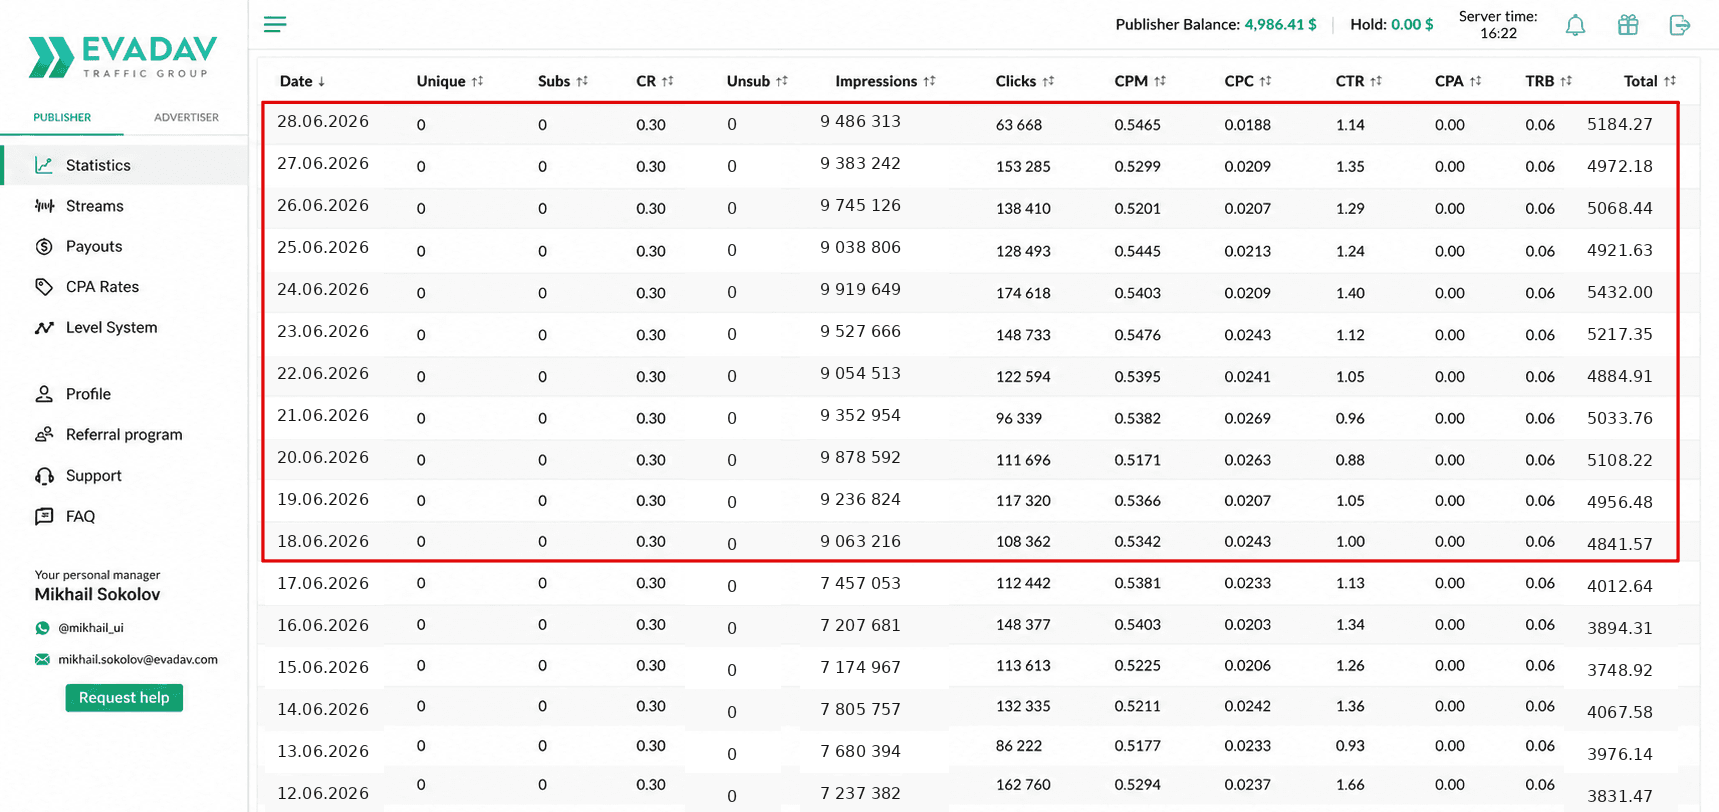The width and height of the screenshot is (1719, 812).
Task: Click Publisher Balance amount 4,986.41 $
Action: [x=1280, y=24]
